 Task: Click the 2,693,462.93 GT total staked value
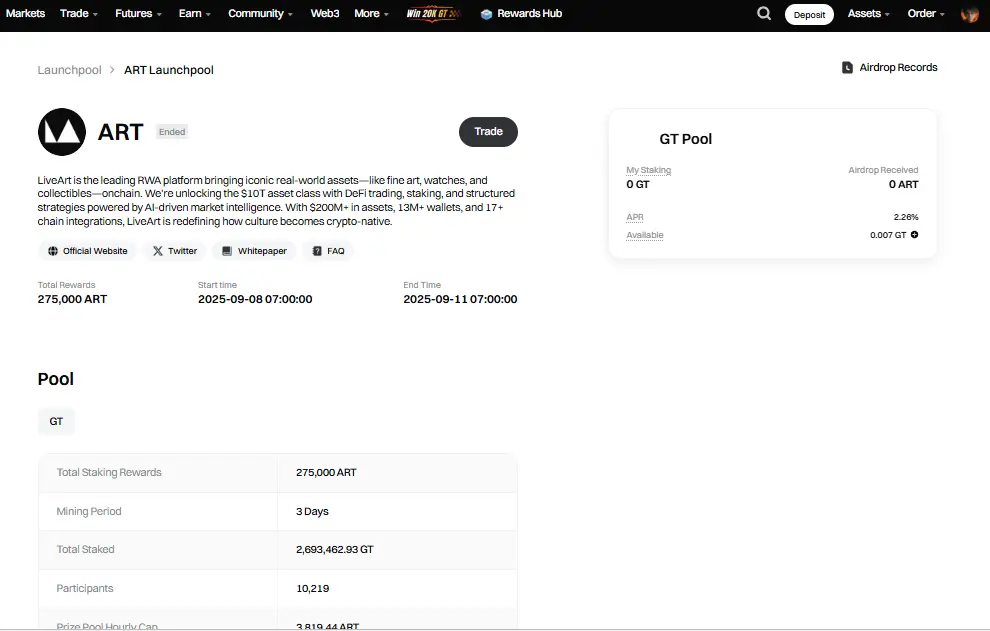click(x=335, y=550)
